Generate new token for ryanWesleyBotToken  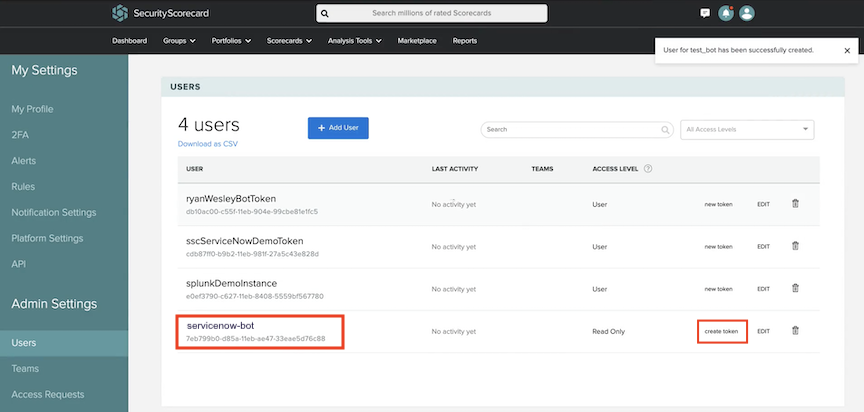(719, 204)
